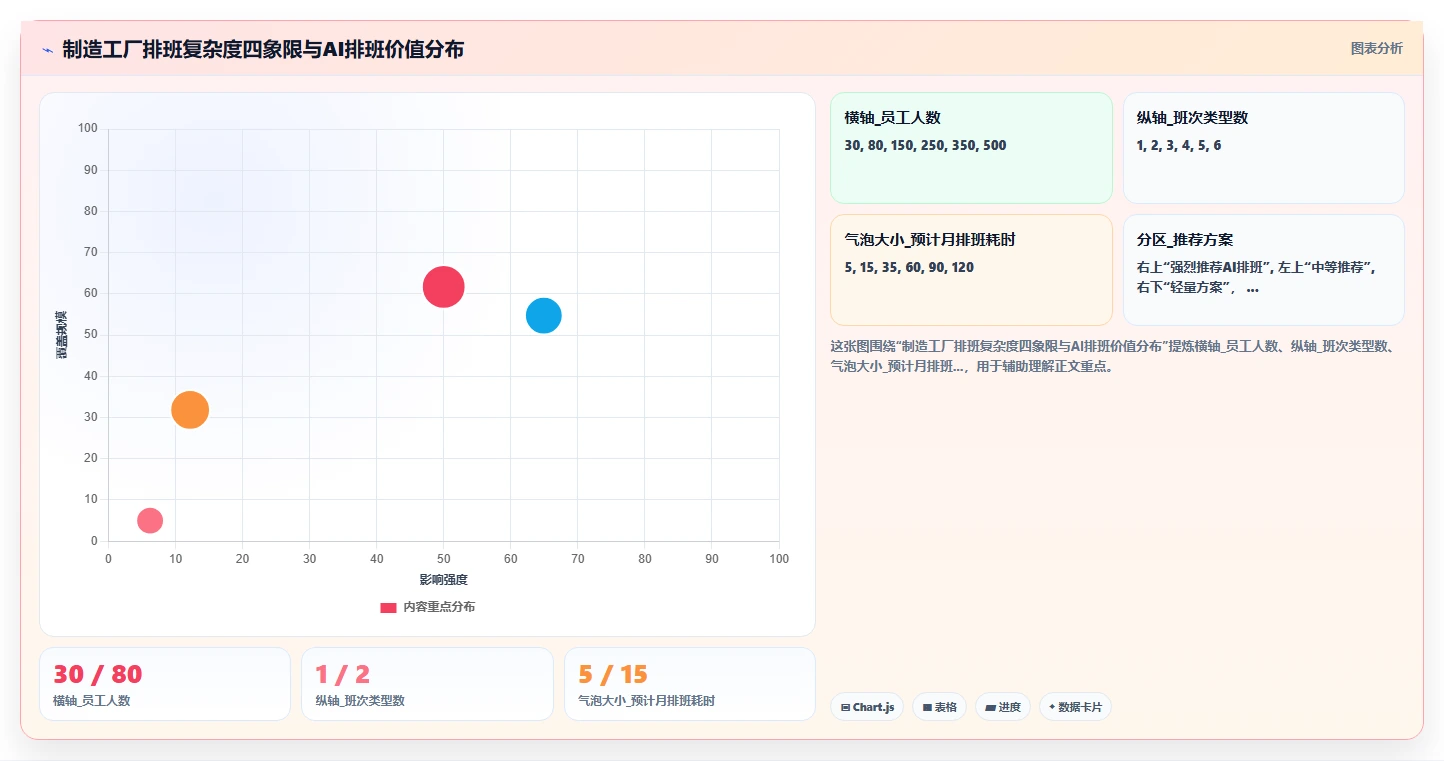The image size is (1444, 761).
Task: Click the Chart.js tag
Action: tap(866, 707)
